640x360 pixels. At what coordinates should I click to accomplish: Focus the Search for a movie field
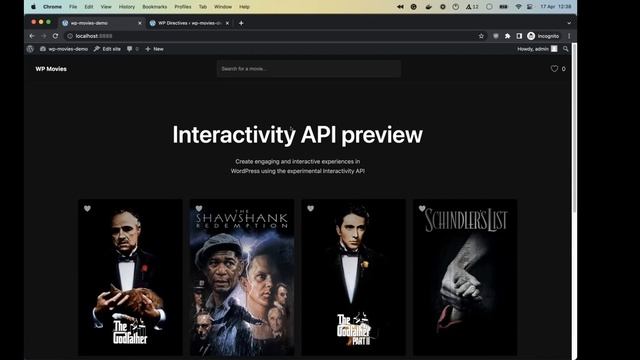(309, 69)
